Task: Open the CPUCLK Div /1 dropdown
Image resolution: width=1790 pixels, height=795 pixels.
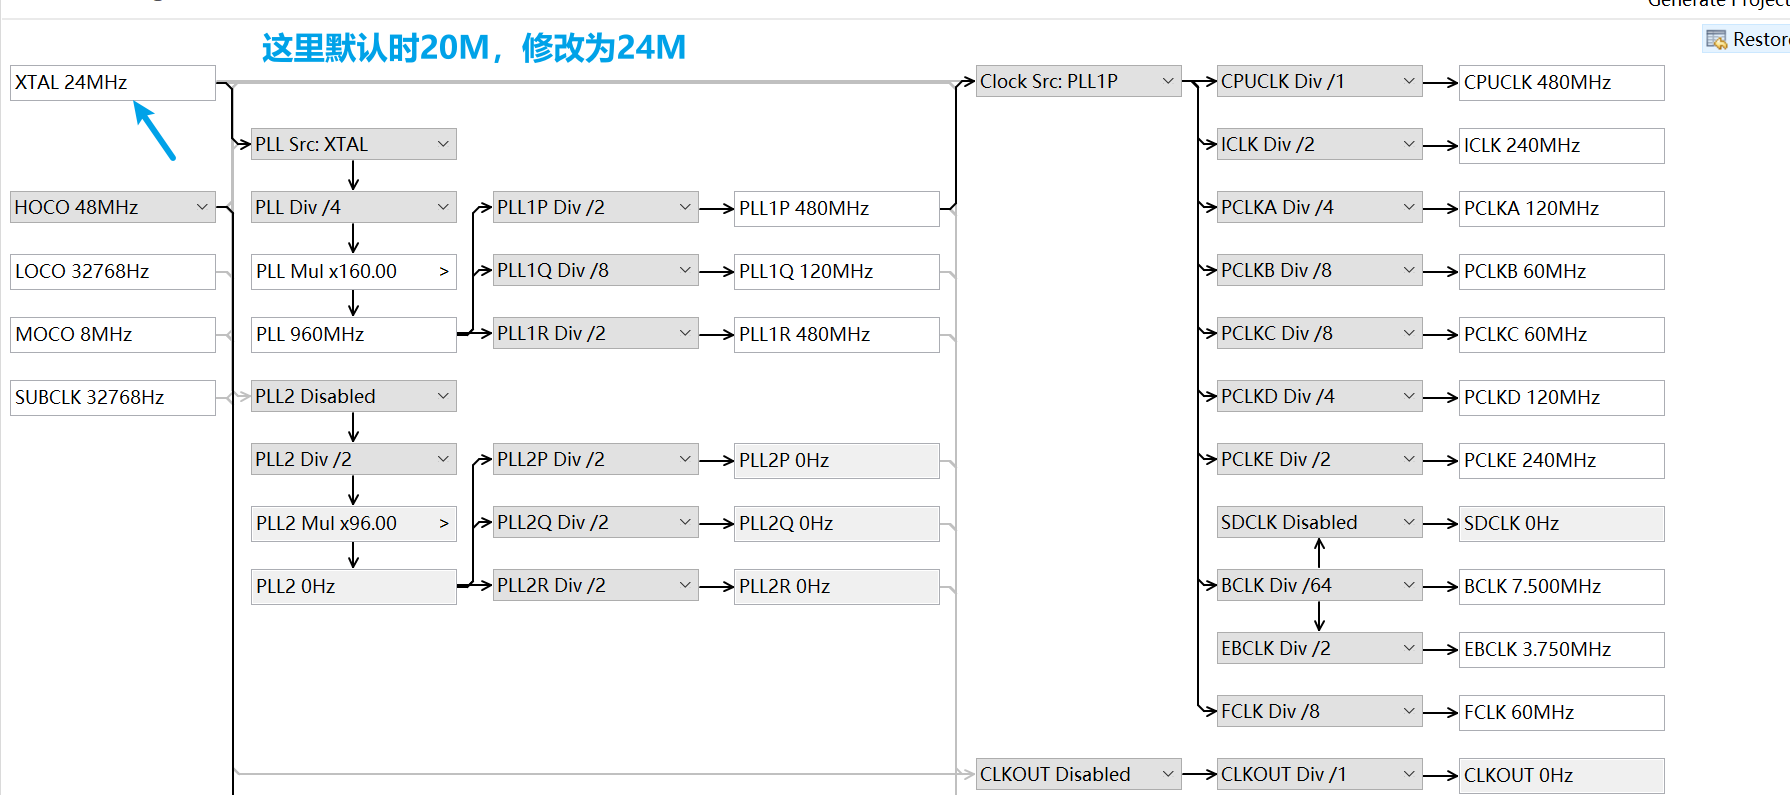Action: coord(1320,81)
